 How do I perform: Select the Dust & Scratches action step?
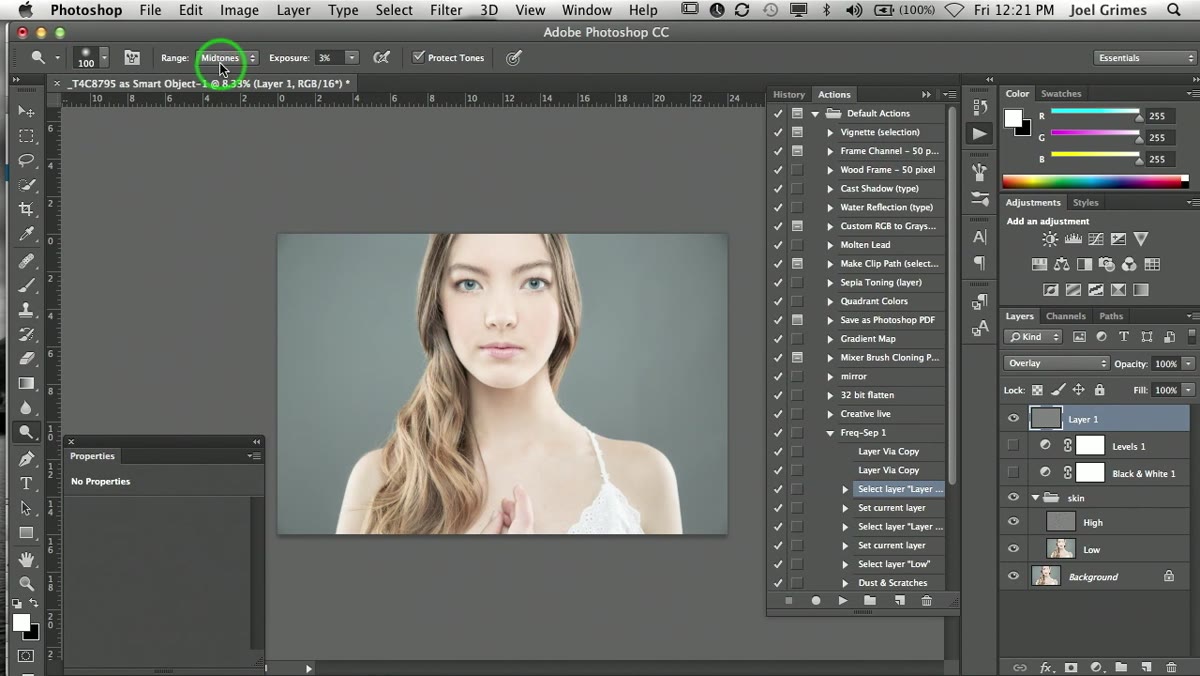pyautogui.click(x=892, y=583)
